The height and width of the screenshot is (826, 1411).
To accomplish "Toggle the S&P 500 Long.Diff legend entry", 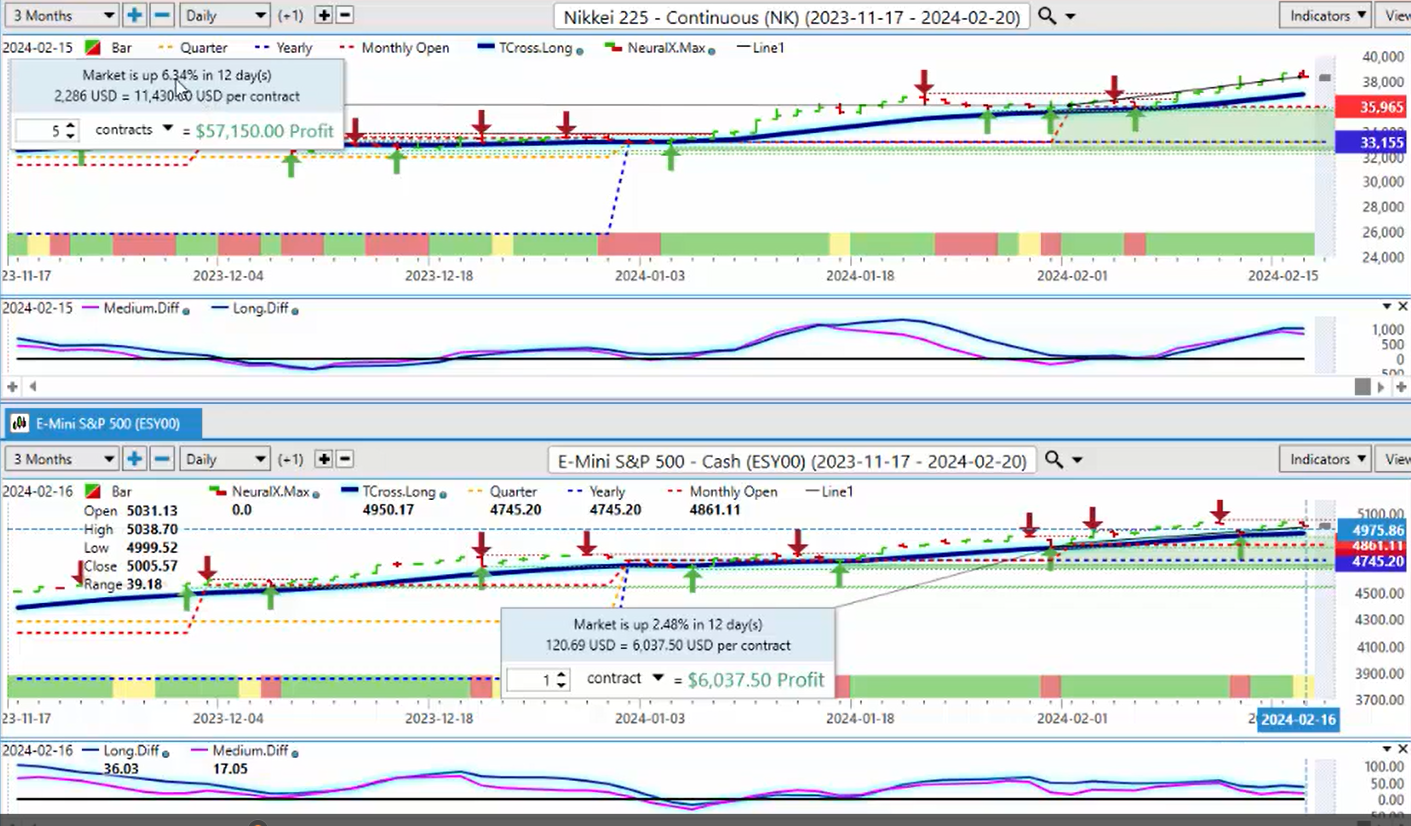I will [125, 752].
